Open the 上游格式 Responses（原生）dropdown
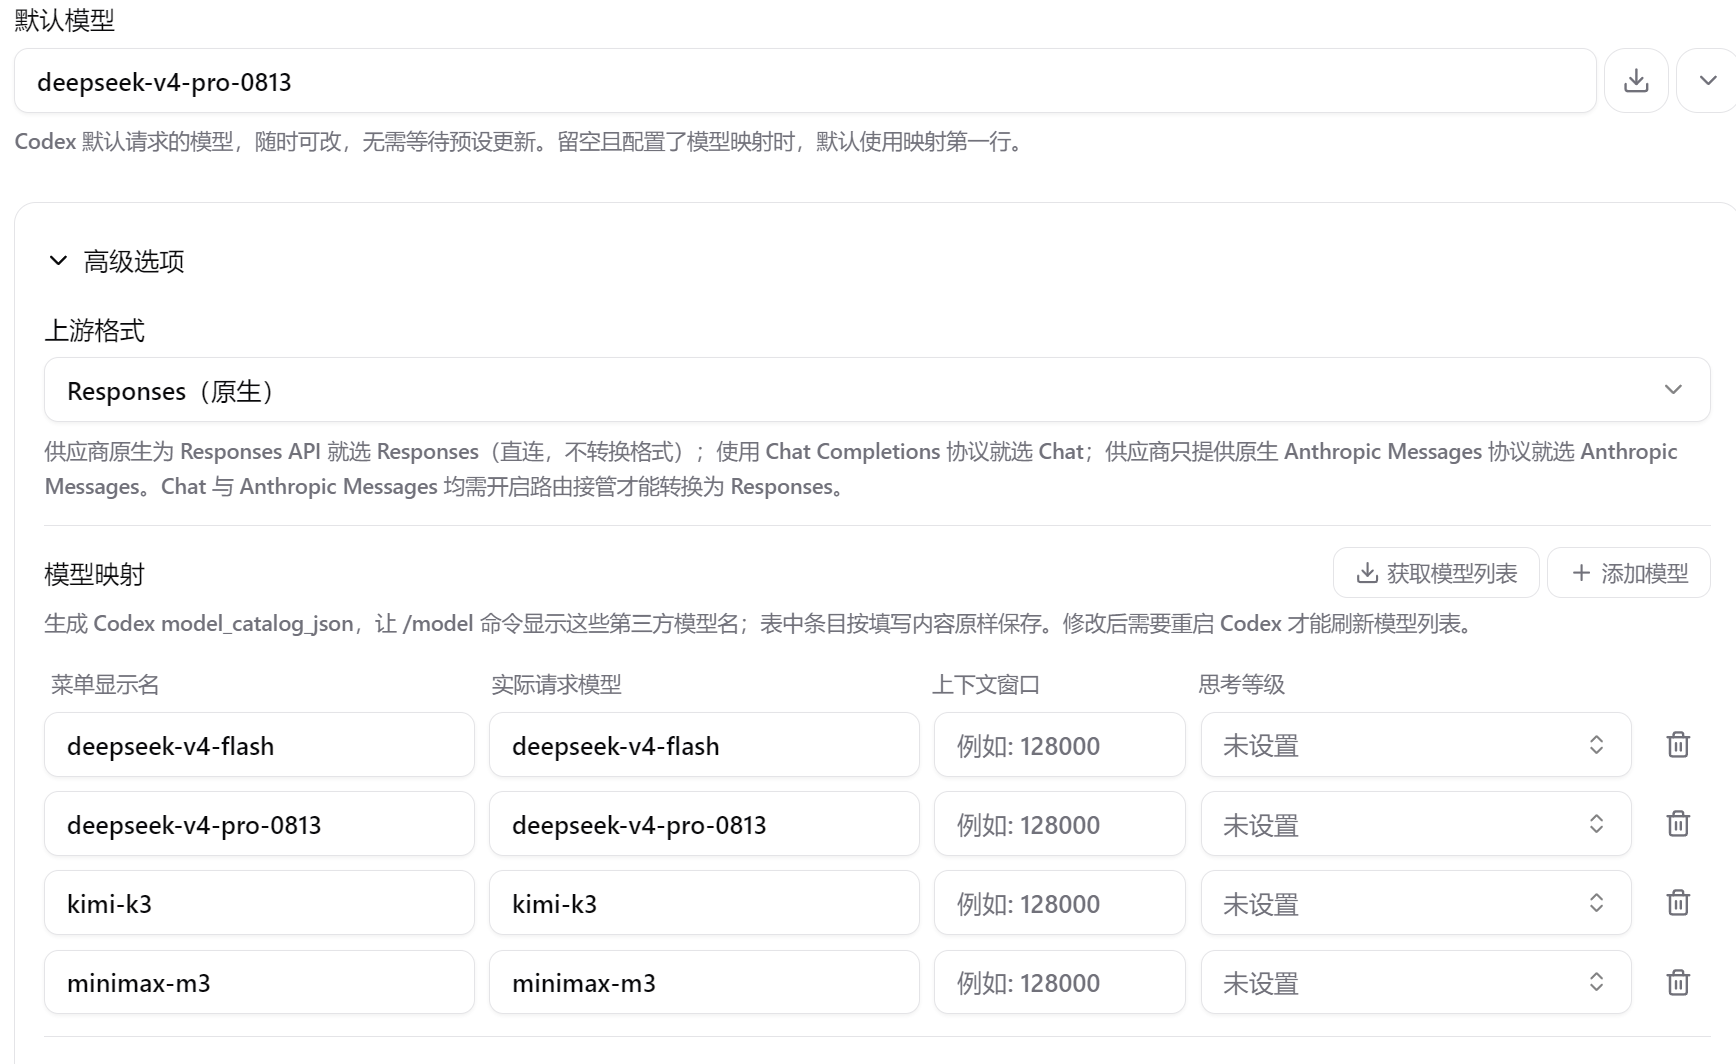 (x=877, y=390)
